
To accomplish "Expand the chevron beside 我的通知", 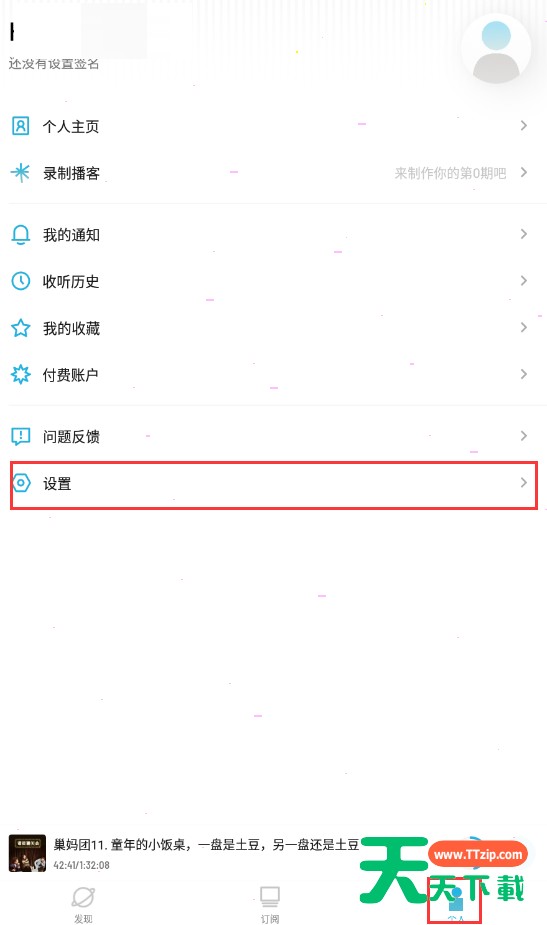I will coord(523,234).
